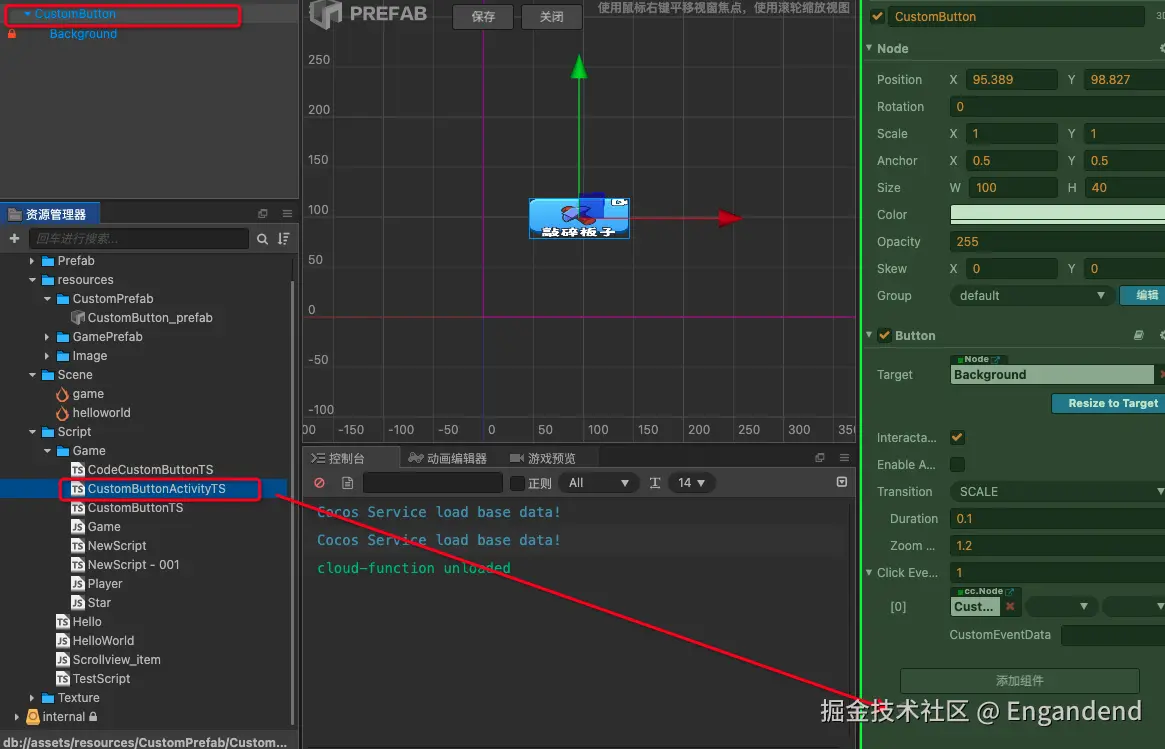Image resolution: width=1165 pixels, height=749 pixels.
Task: Click green Y-axis move gizmo arrow
Action: tap(579, 67)
